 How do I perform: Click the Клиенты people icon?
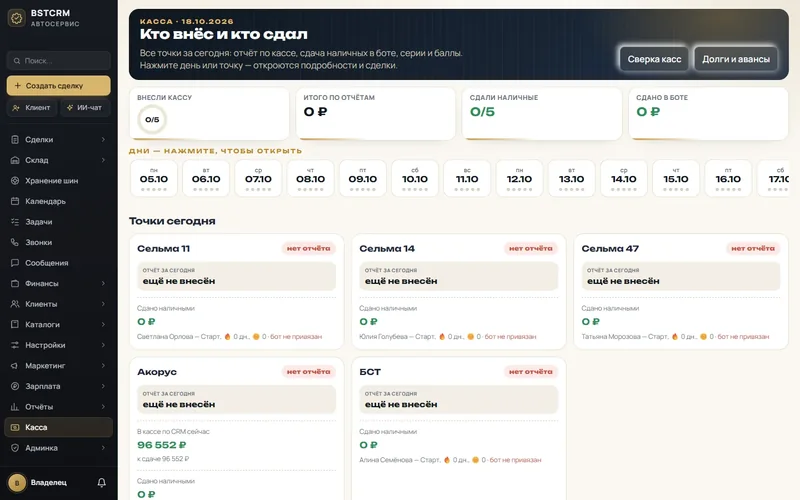pos(15,304)
